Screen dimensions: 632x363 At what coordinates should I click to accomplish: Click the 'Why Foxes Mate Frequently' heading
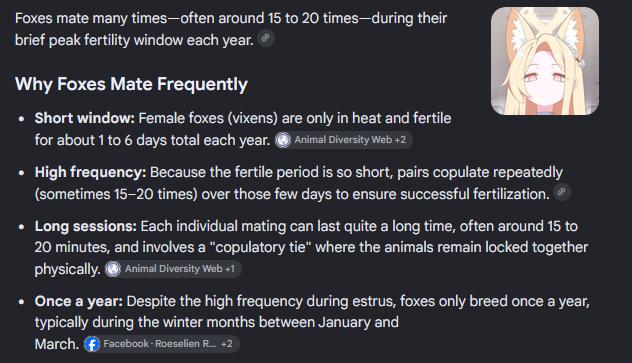(x=131, y=84)
